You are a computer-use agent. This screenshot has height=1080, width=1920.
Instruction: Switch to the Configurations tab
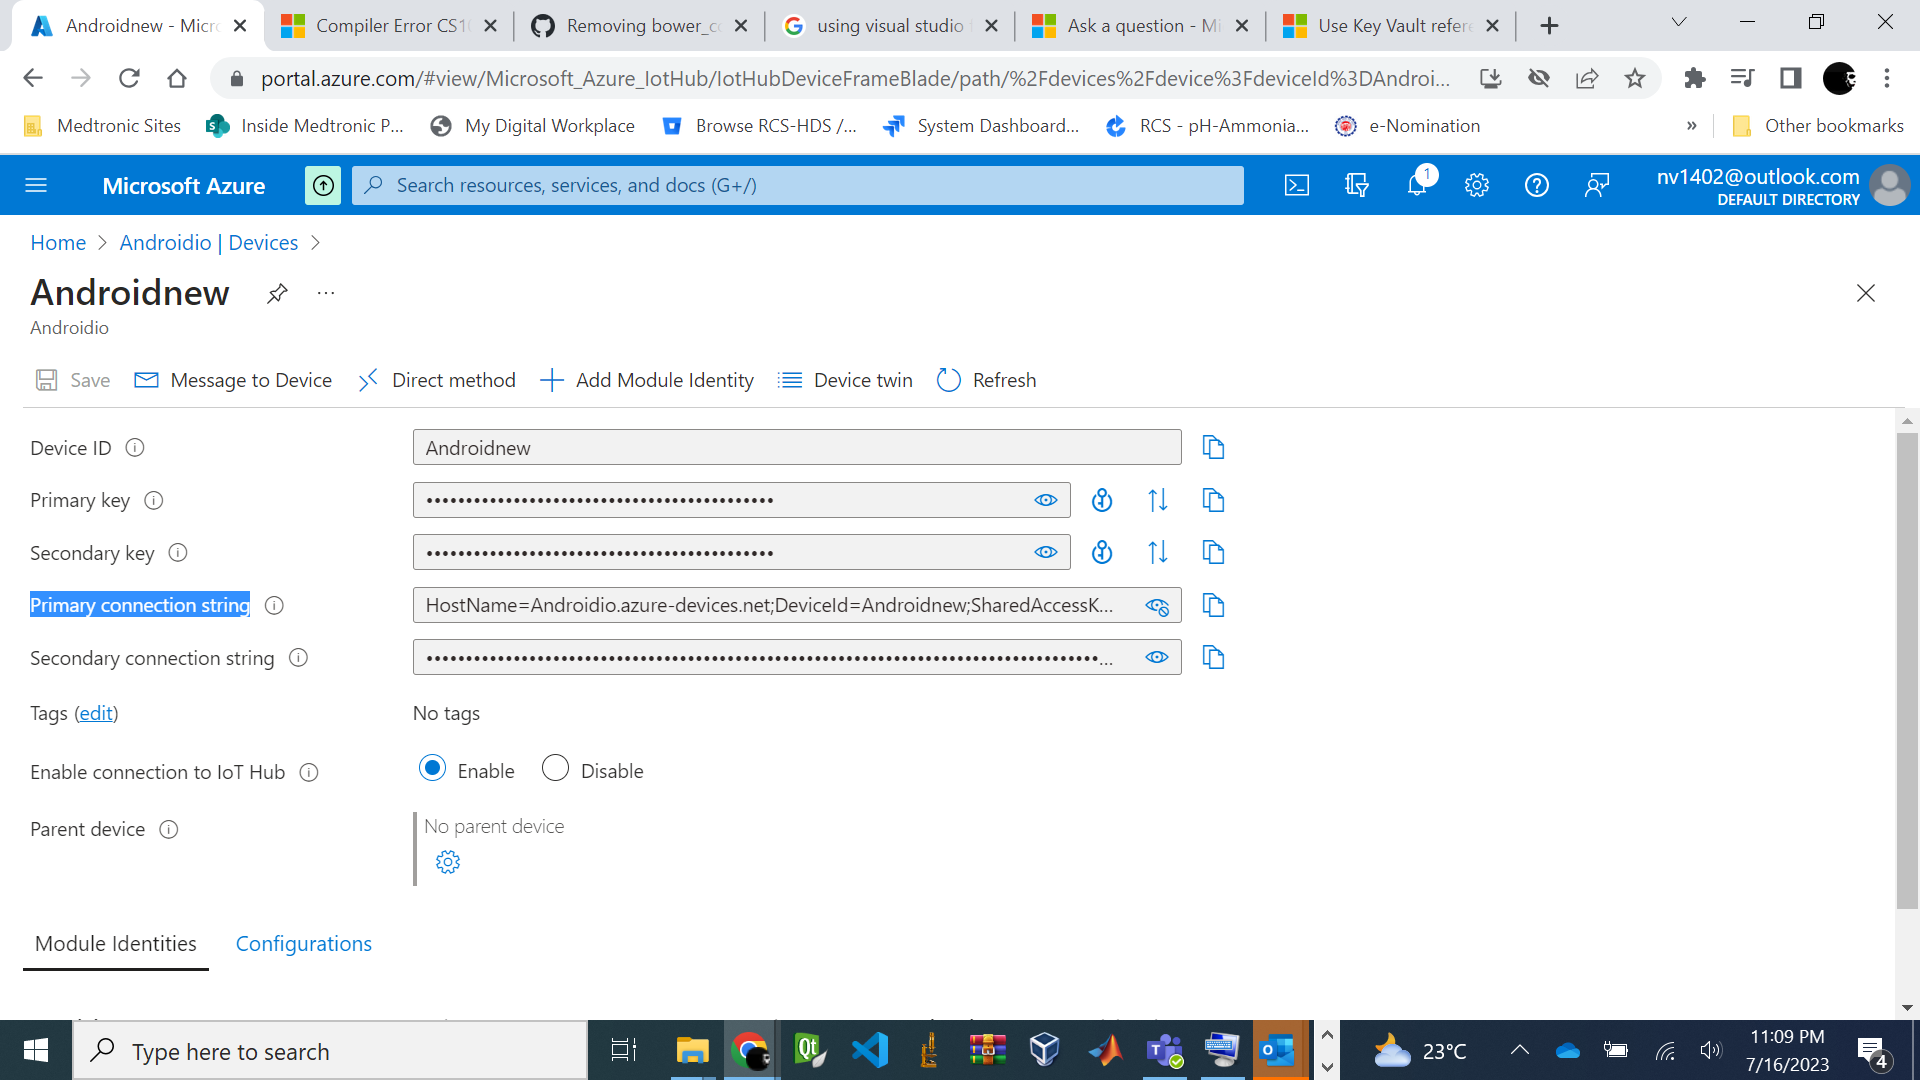[303, 943]
